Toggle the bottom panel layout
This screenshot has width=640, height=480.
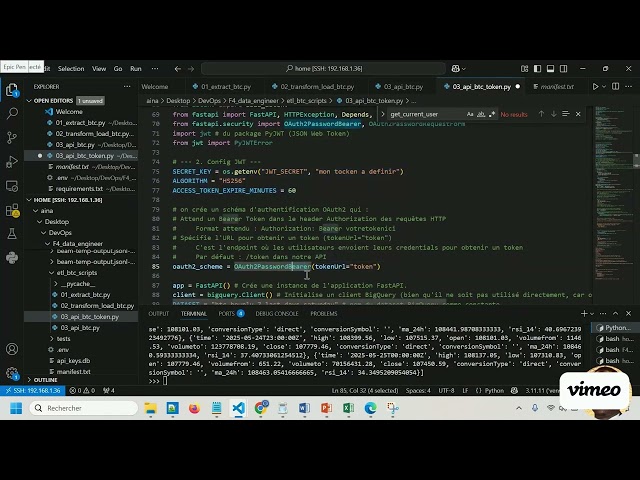551,69
